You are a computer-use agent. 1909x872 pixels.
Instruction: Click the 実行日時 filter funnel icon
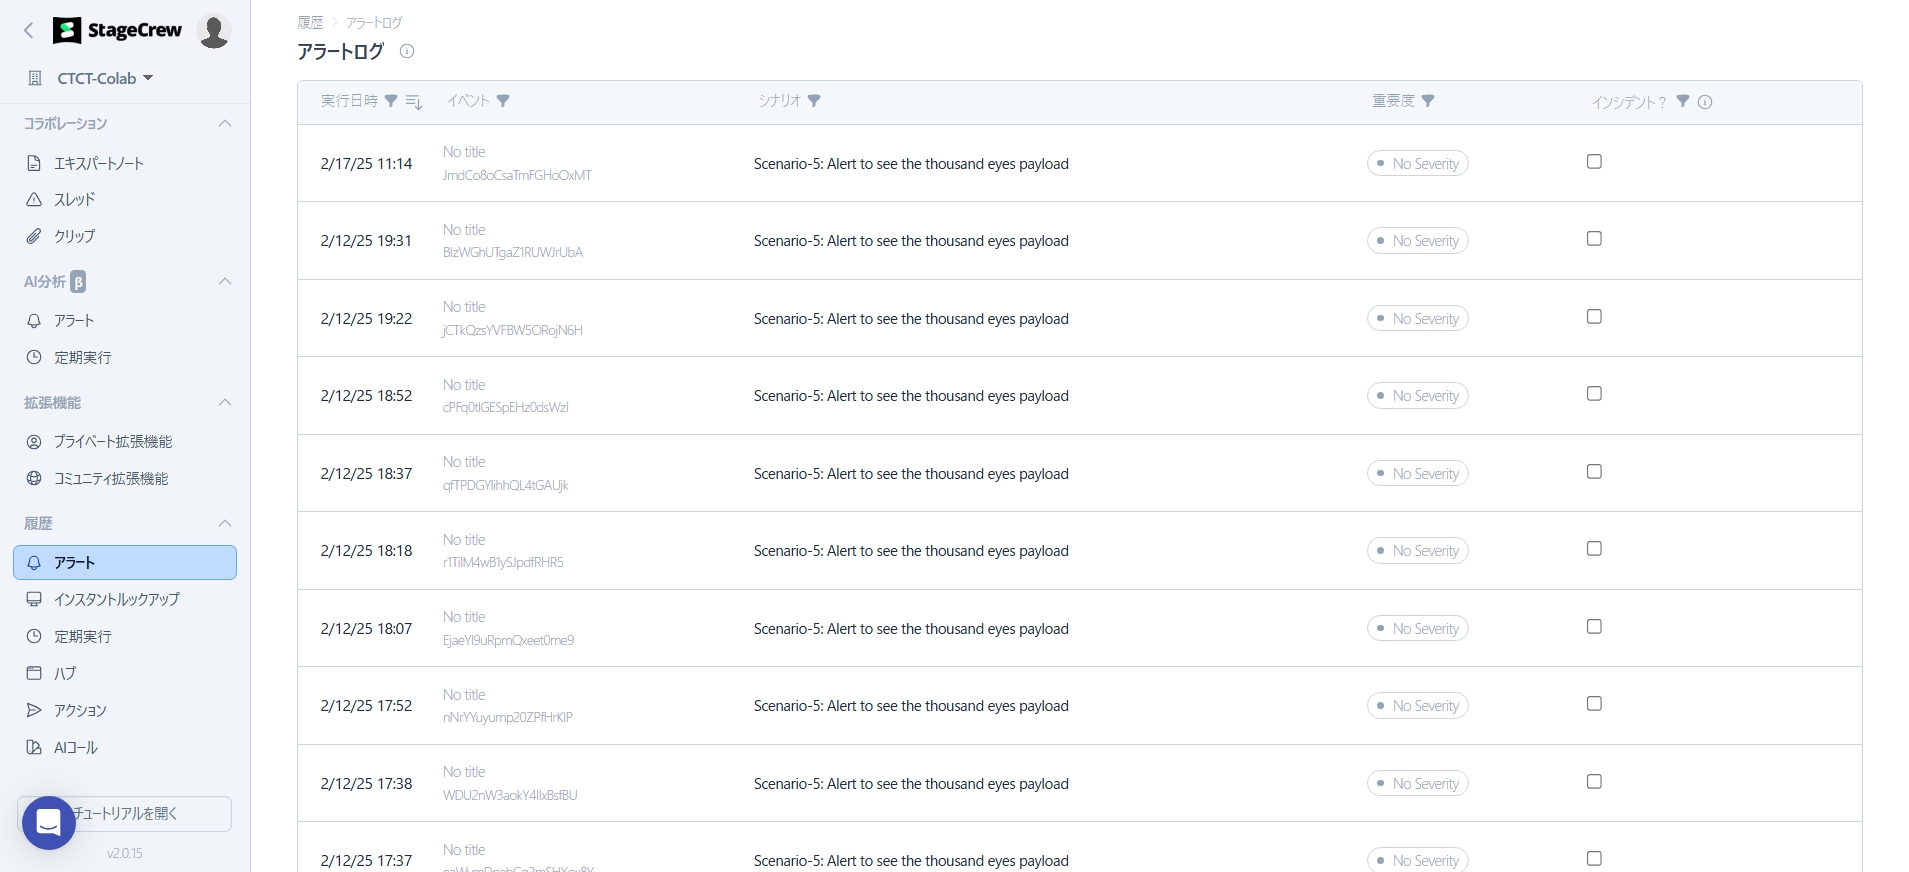391,101
